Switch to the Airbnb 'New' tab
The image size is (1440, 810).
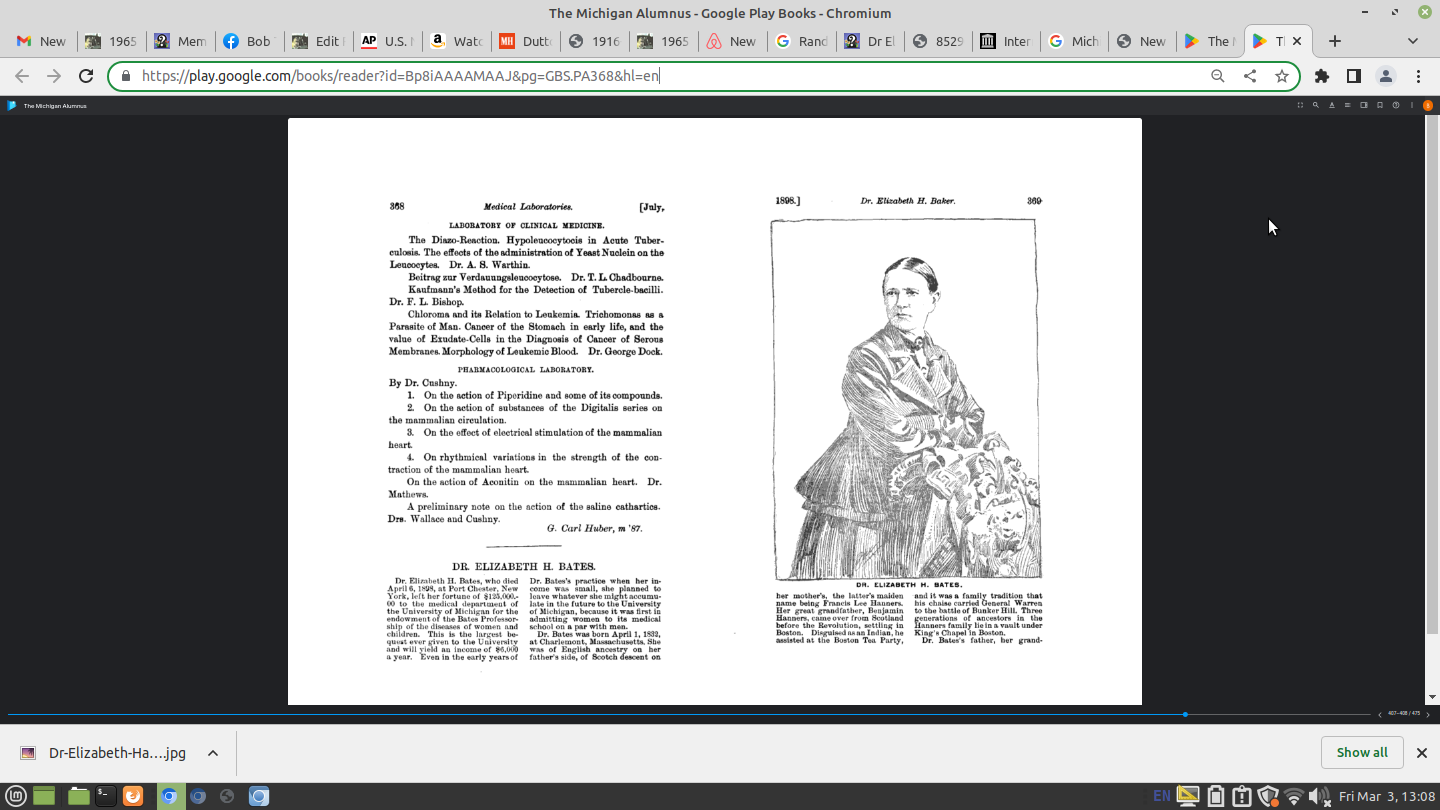pyautogui.click(x=729, y=41)
